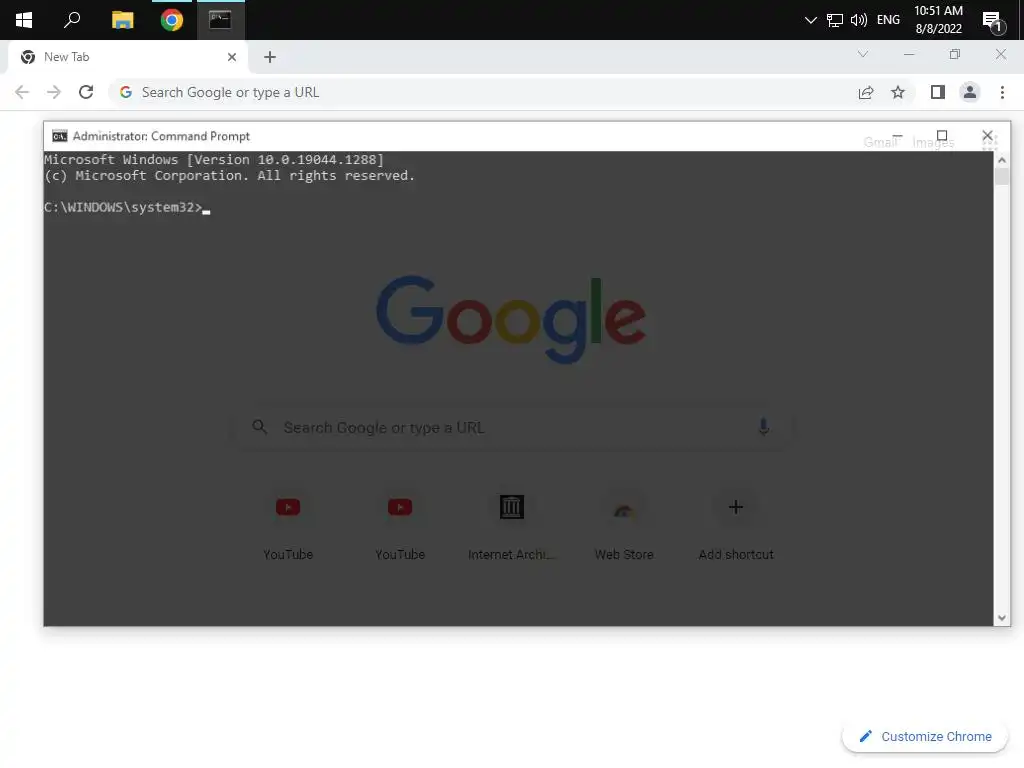Open Chrome three-dot menu
The width and height of the screenshot is (1024, 768).
[1002, 92]
